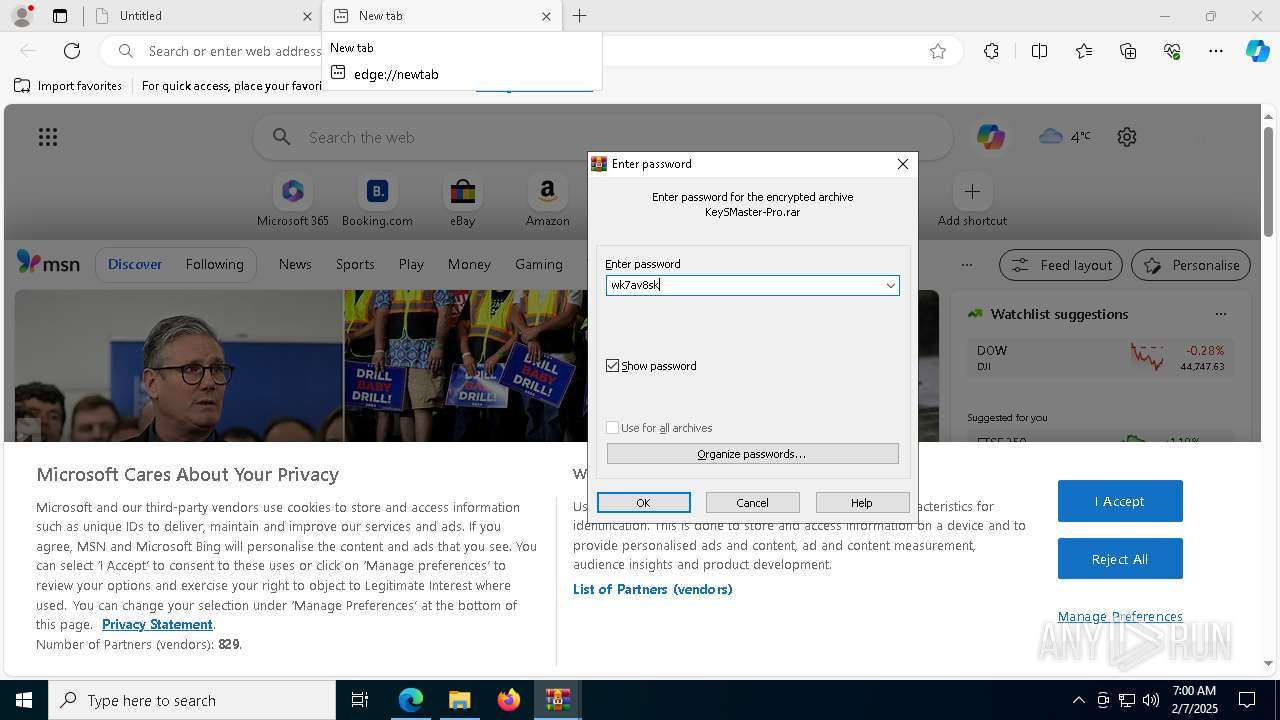Open the News category
Image resolution: width=1280 pixels, height=720 pixels.
(295, 265)
